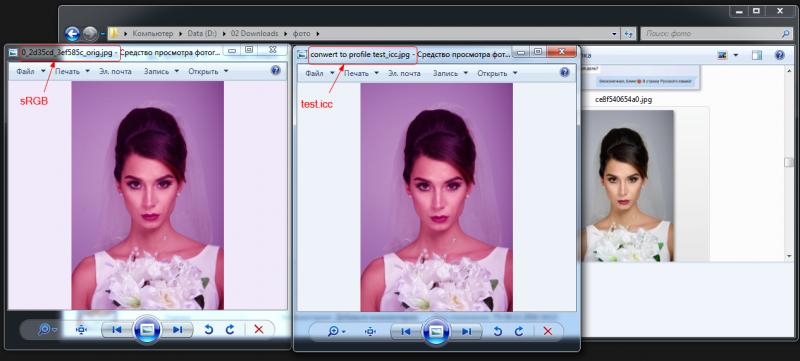Click Открыть in test_icc.jpg viewer
Viewport: 800px width, 361px height.
click(497, 73)
